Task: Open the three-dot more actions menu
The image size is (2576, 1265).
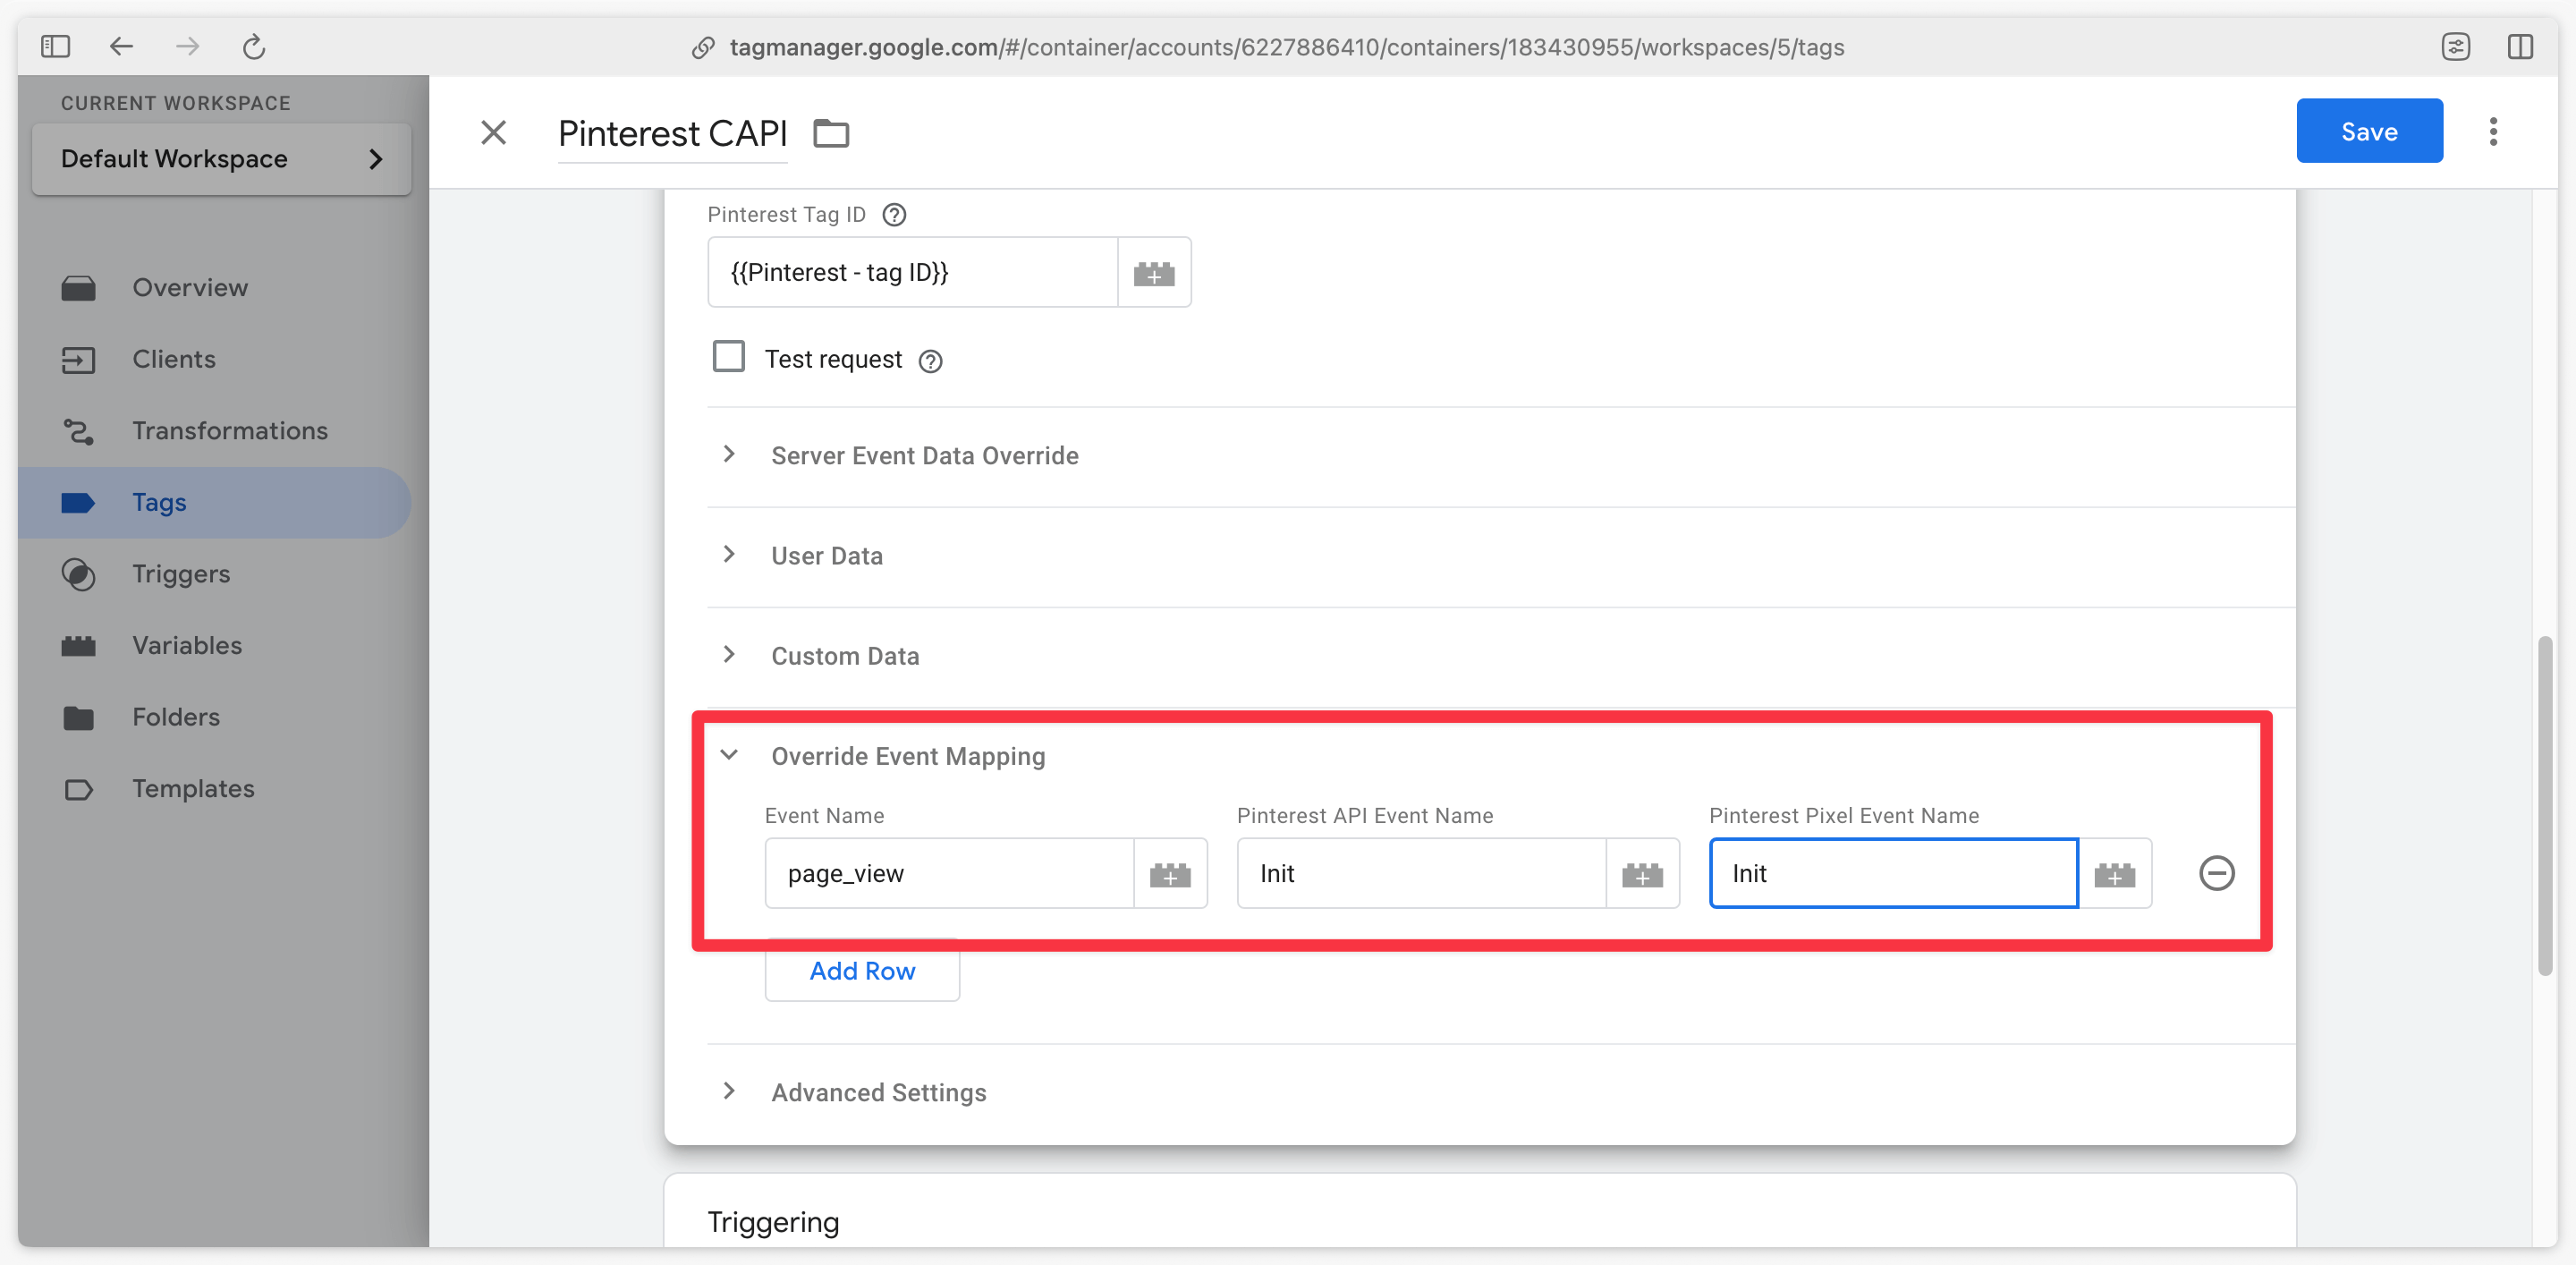Action: click(x=2493, y=132)
